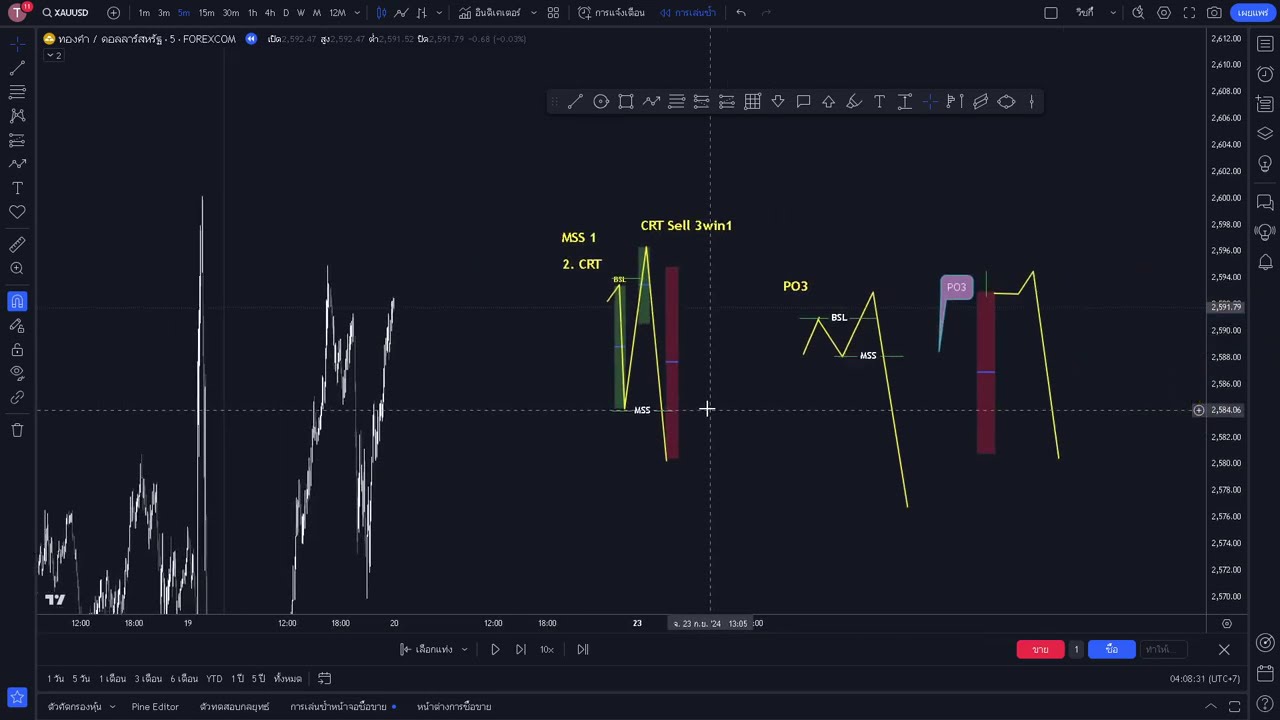1280x720 pixels.
Task: Open the layout setup square icon
Action: coord(1051,13)
